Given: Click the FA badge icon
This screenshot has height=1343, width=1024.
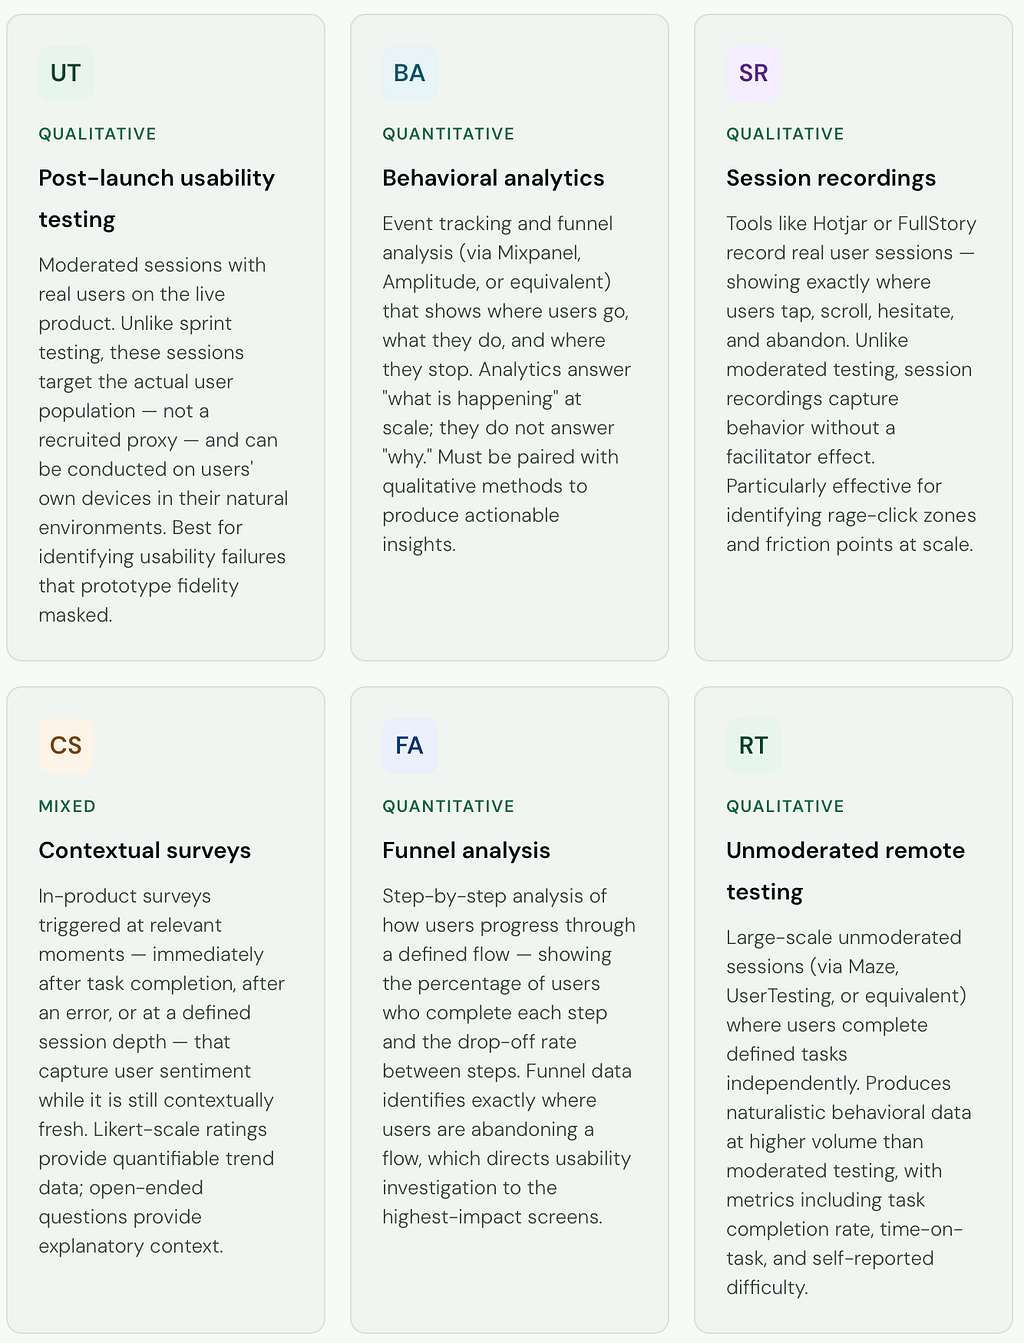Looking at the screenshot, I should [x=410, y=745].
